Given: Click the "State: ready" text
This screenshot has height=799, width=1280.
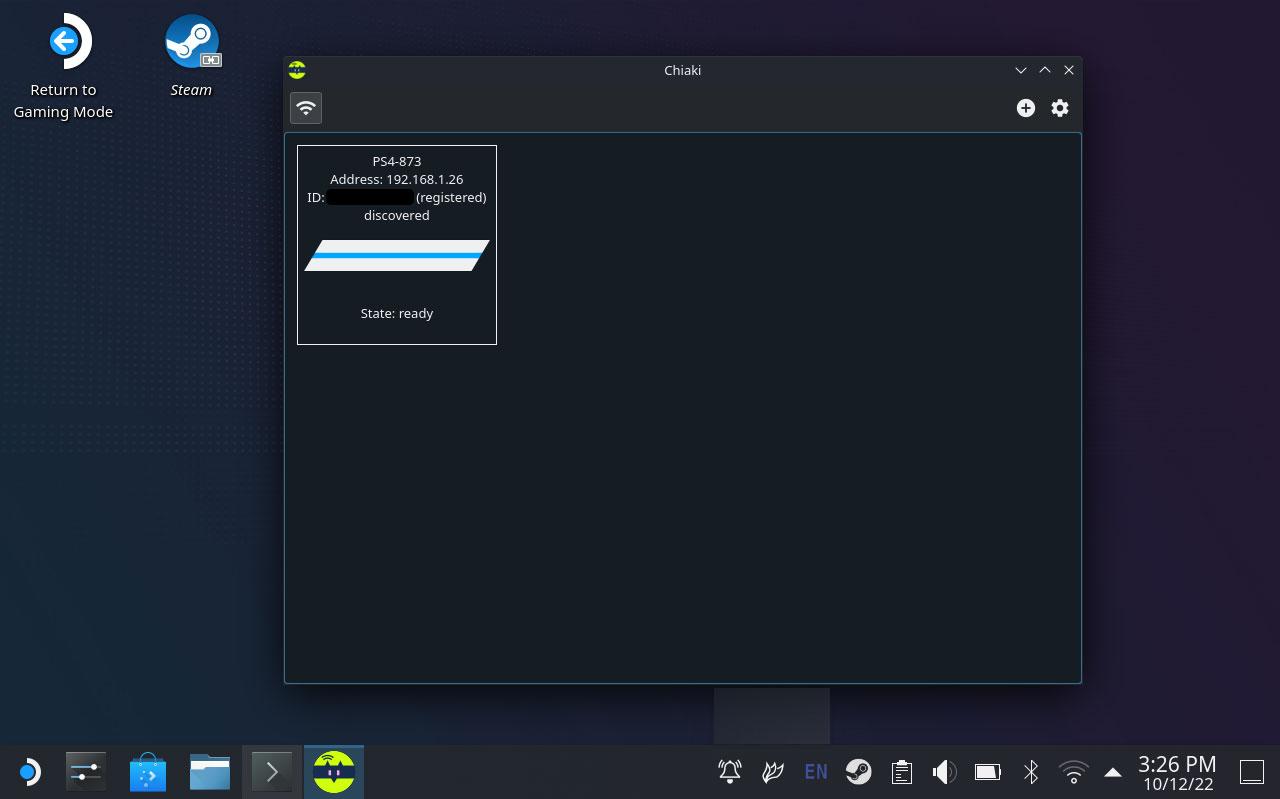Looking at the screenshot, I should coord(397,313).
